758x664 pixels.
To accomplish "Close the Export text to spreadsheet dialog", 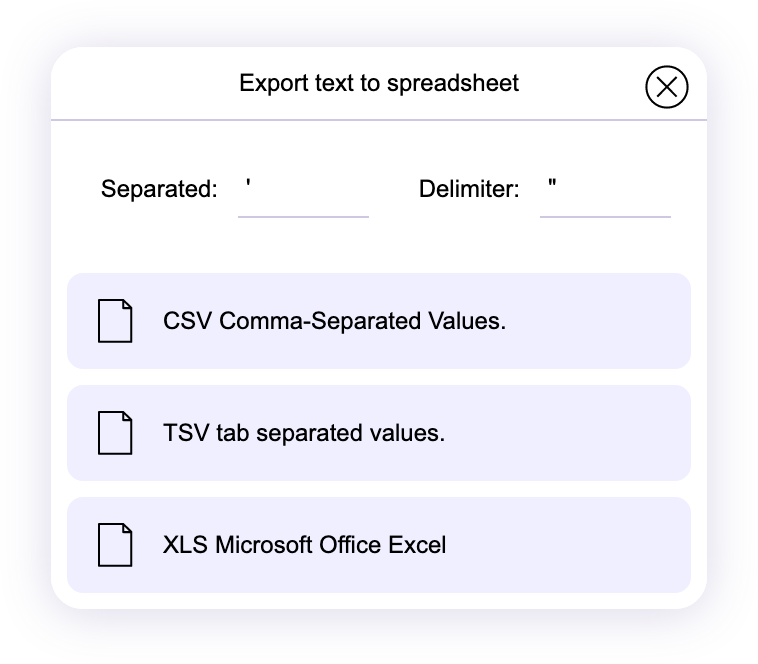I will click(x=667, y=87).
